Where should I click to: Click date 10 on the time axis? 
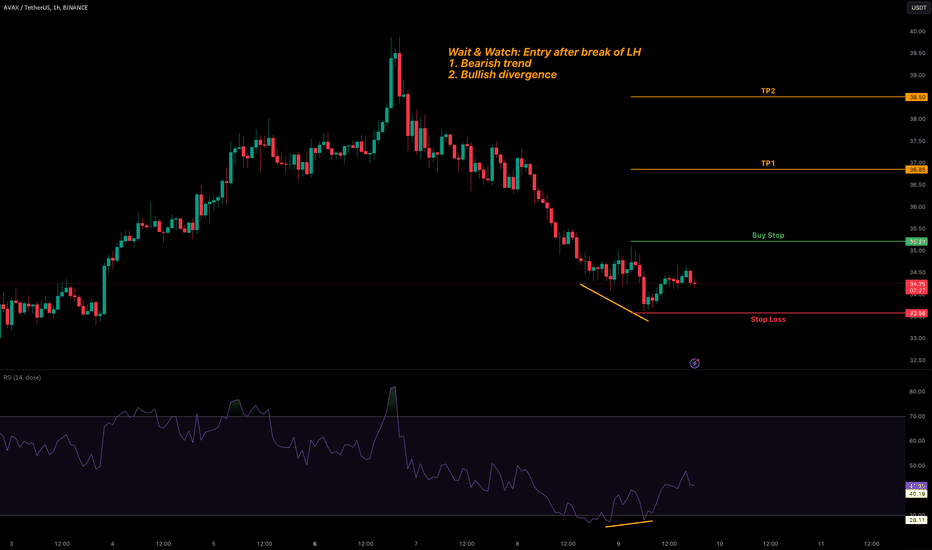click(720, 544)
